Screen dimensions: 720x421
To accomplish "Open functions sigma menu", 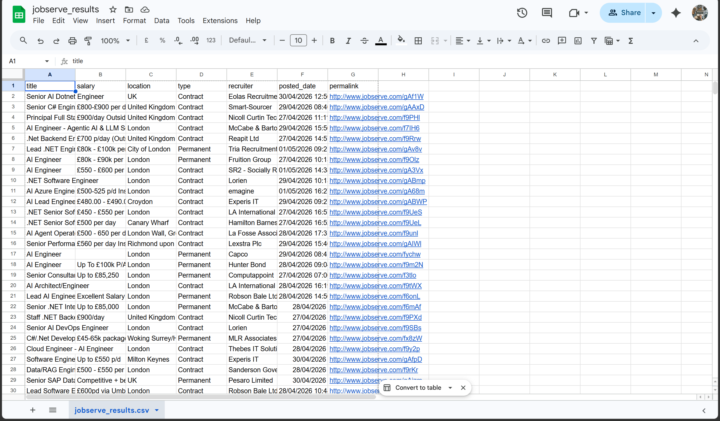I will pos(631,41).
